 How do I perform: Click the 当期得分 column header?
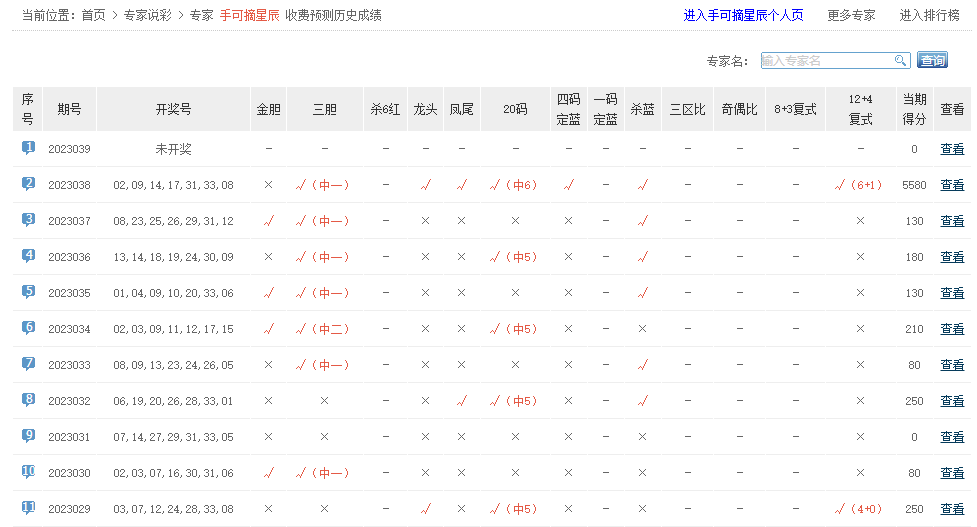tap(914, 109)
